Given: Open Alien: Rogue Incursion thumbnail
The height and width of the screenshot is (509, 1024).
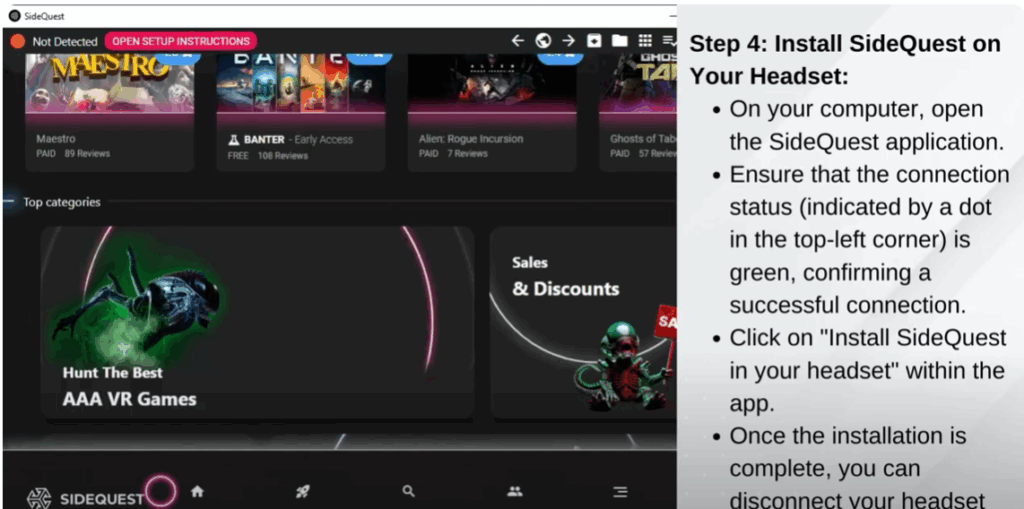Looking at the screenshot, I should (492, 84).
